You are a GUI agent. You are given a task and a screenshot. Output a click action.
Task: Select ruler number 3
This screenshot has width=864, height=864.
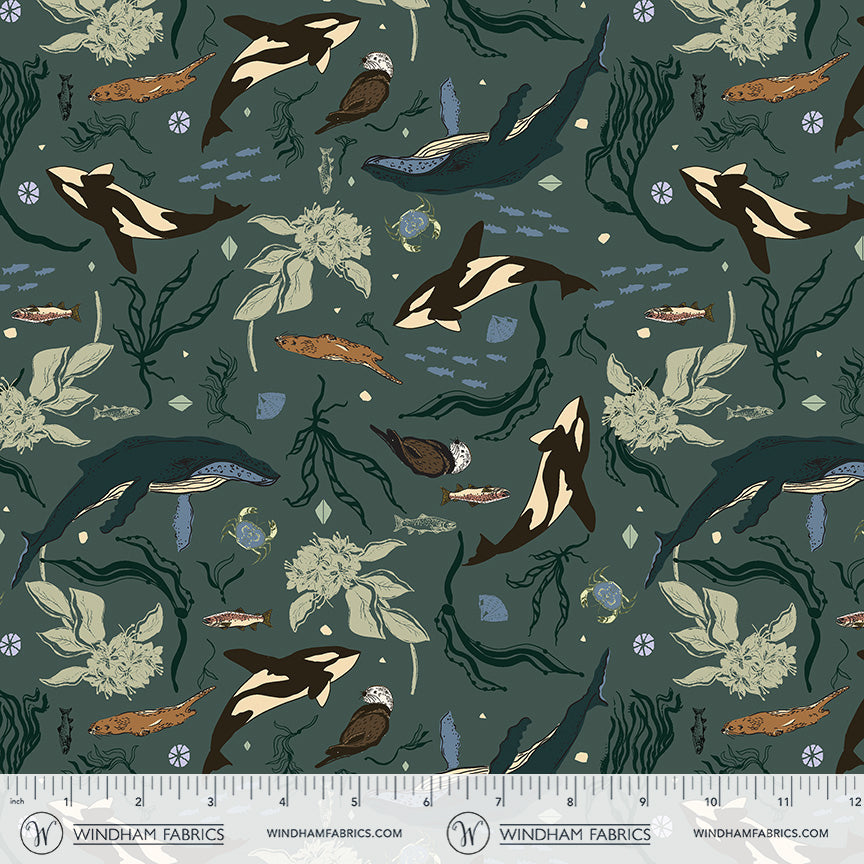[x=210, y=801]
